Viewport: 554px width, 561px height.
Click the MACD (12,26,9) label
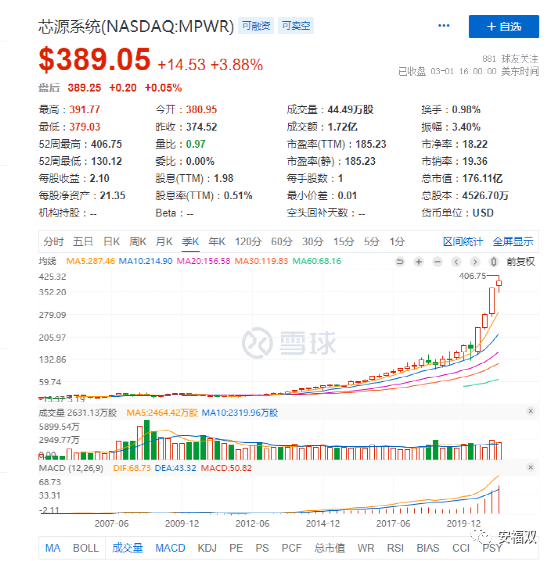coord(71,468)
